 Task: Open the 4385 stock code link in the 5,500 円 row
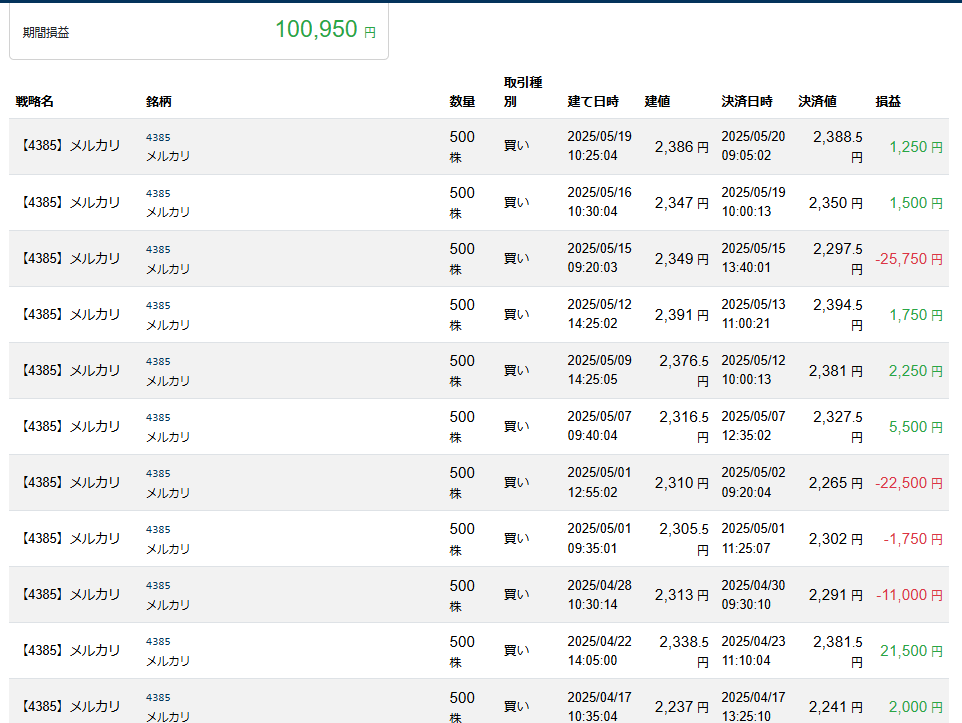point(158,417)
